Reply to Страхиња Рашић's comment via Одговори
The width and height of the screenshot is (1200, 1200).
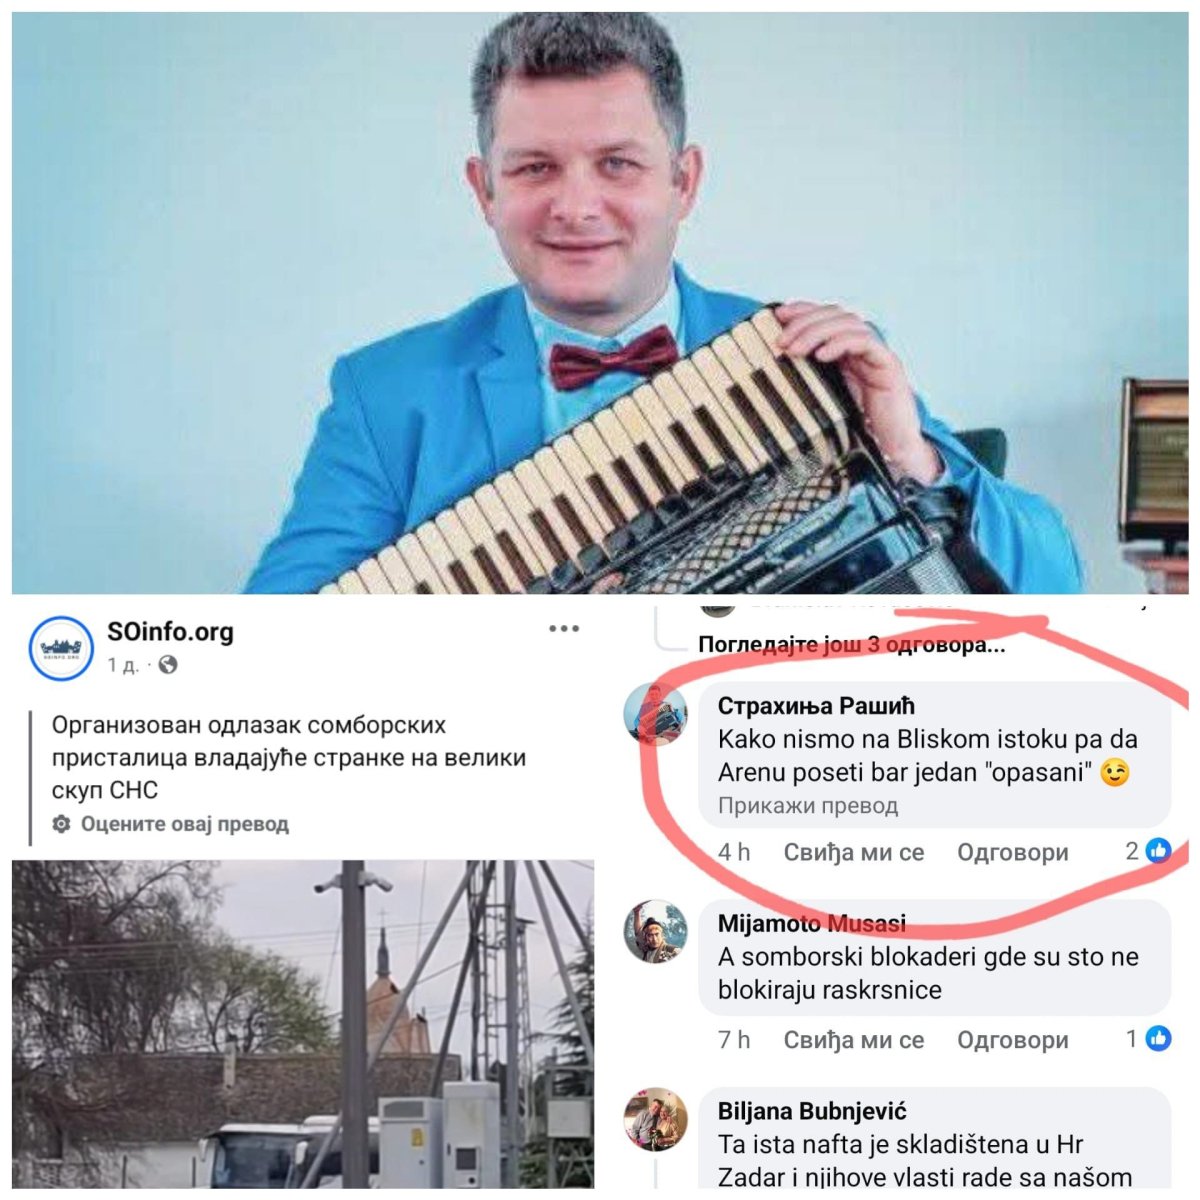coord(1013,852)
